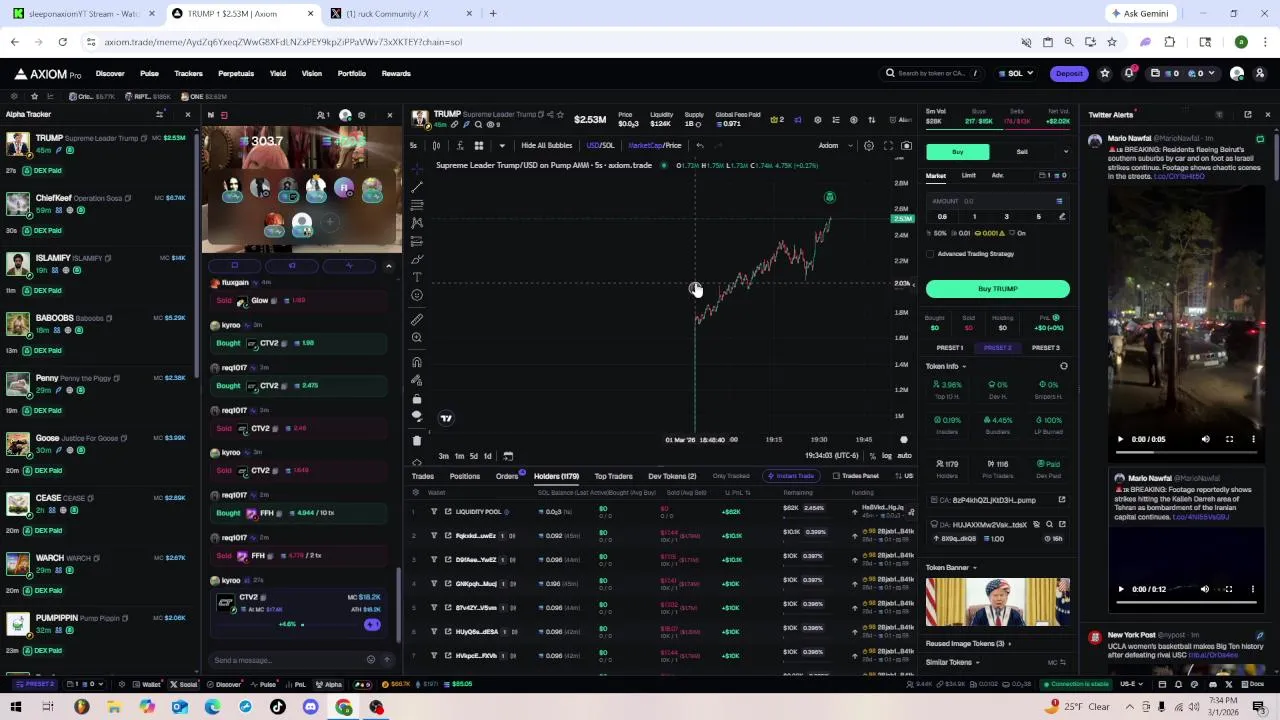This screenshot has width=1280, height=720.
Task: Select the trend line drawing tool
Action: click(417, 186)
